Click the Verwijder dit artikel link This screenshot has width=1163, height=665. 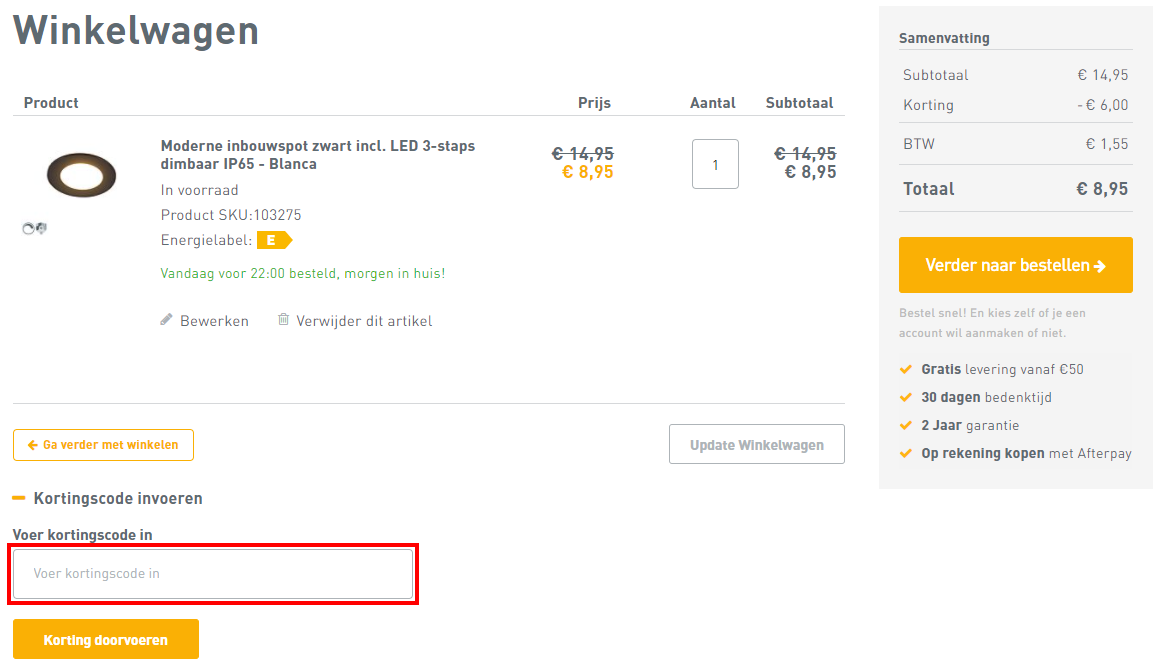tap(364, 321)
